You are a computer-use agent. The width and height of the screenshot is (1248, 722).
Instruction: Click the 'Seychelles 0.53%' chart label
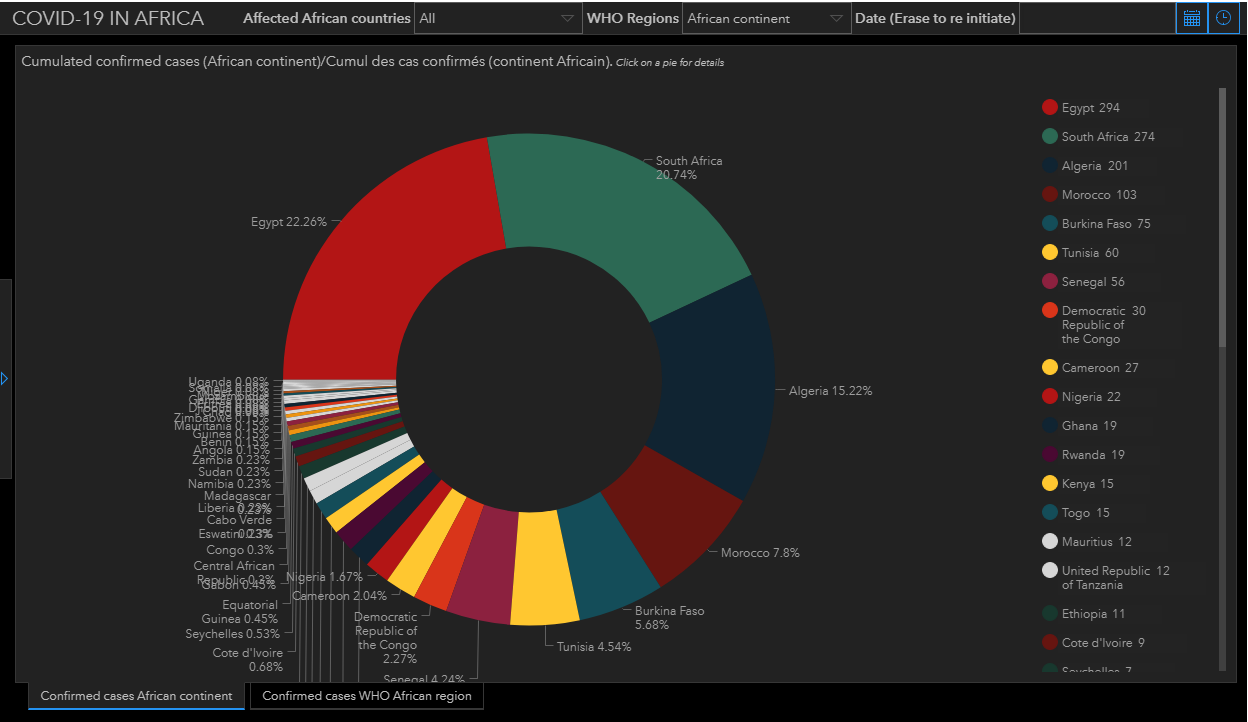pyautogui.click(x=230, y=634)
